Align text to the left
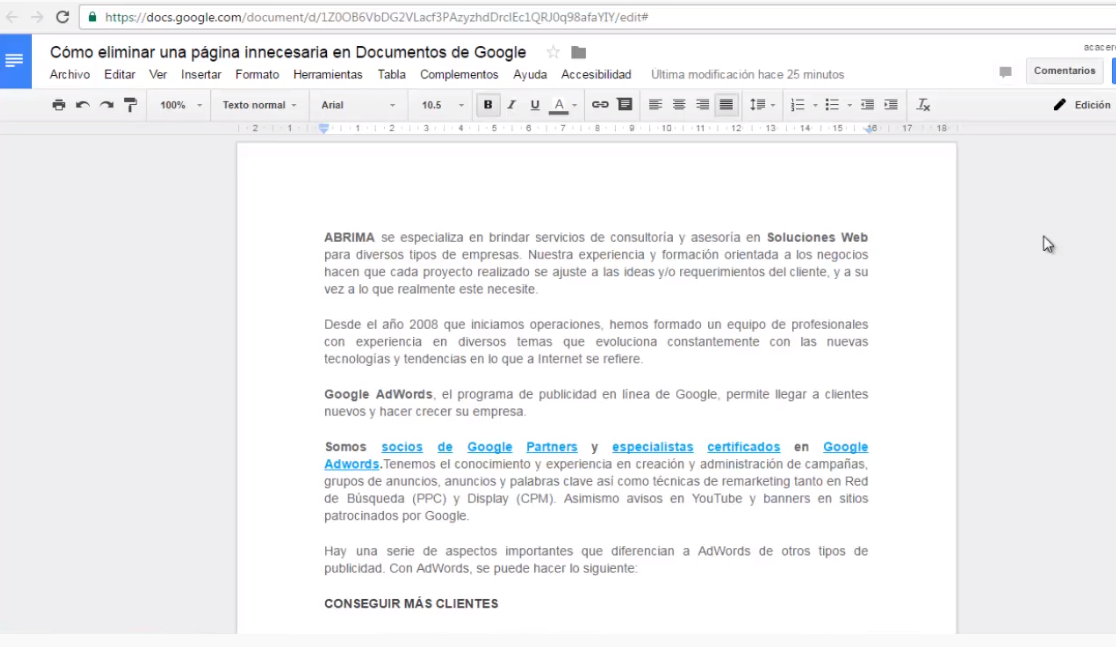1116x647 pixels. click(x=656, y=105)
